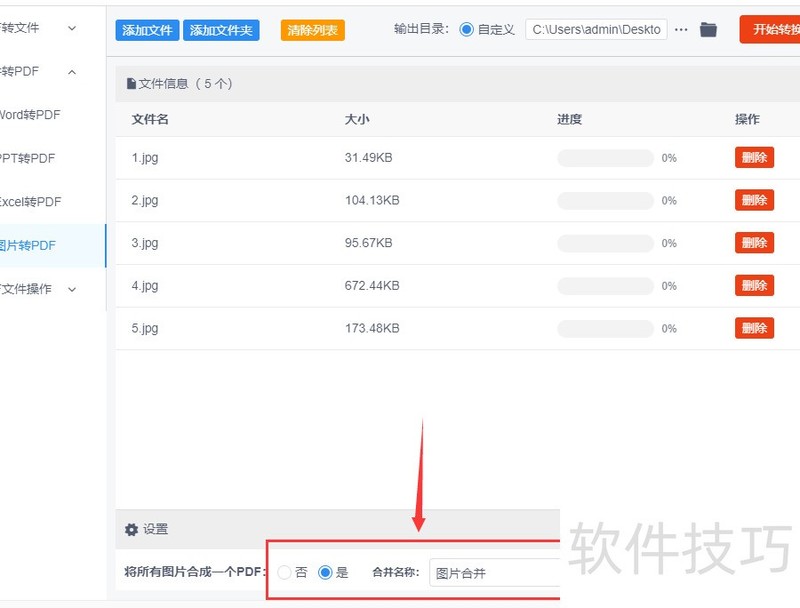Collapse the 转PDF sidebar section
Screen dimensions: 800x608
tap(72, 72)
